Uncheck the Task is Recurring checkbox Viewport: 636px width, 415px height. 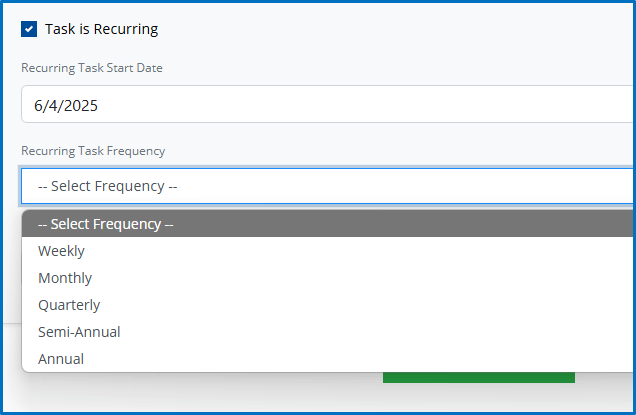[x=29, y=29]
